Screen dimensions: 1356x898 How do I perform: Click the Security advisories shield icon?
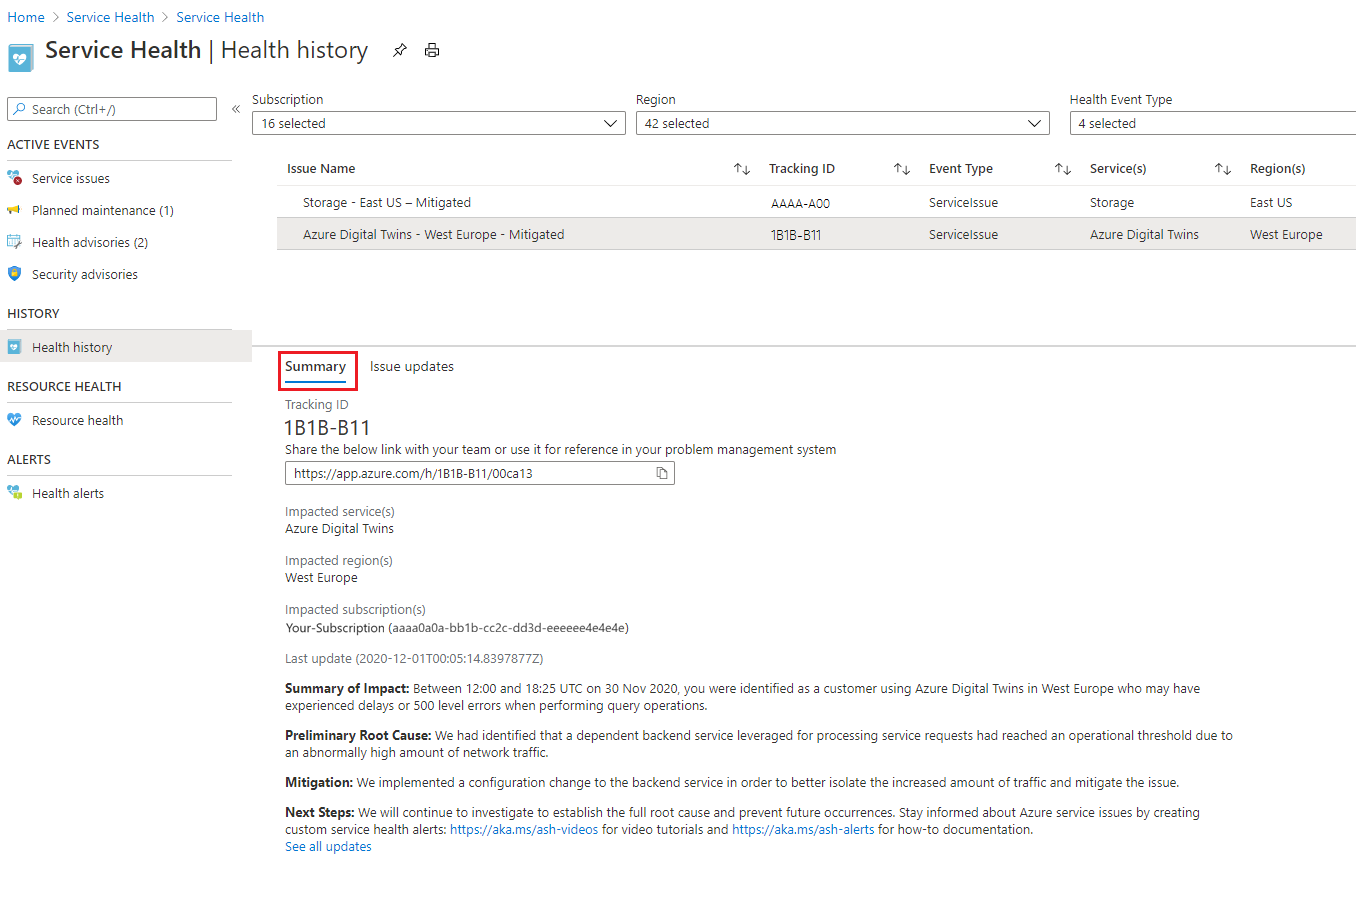[x=14, y=274]
